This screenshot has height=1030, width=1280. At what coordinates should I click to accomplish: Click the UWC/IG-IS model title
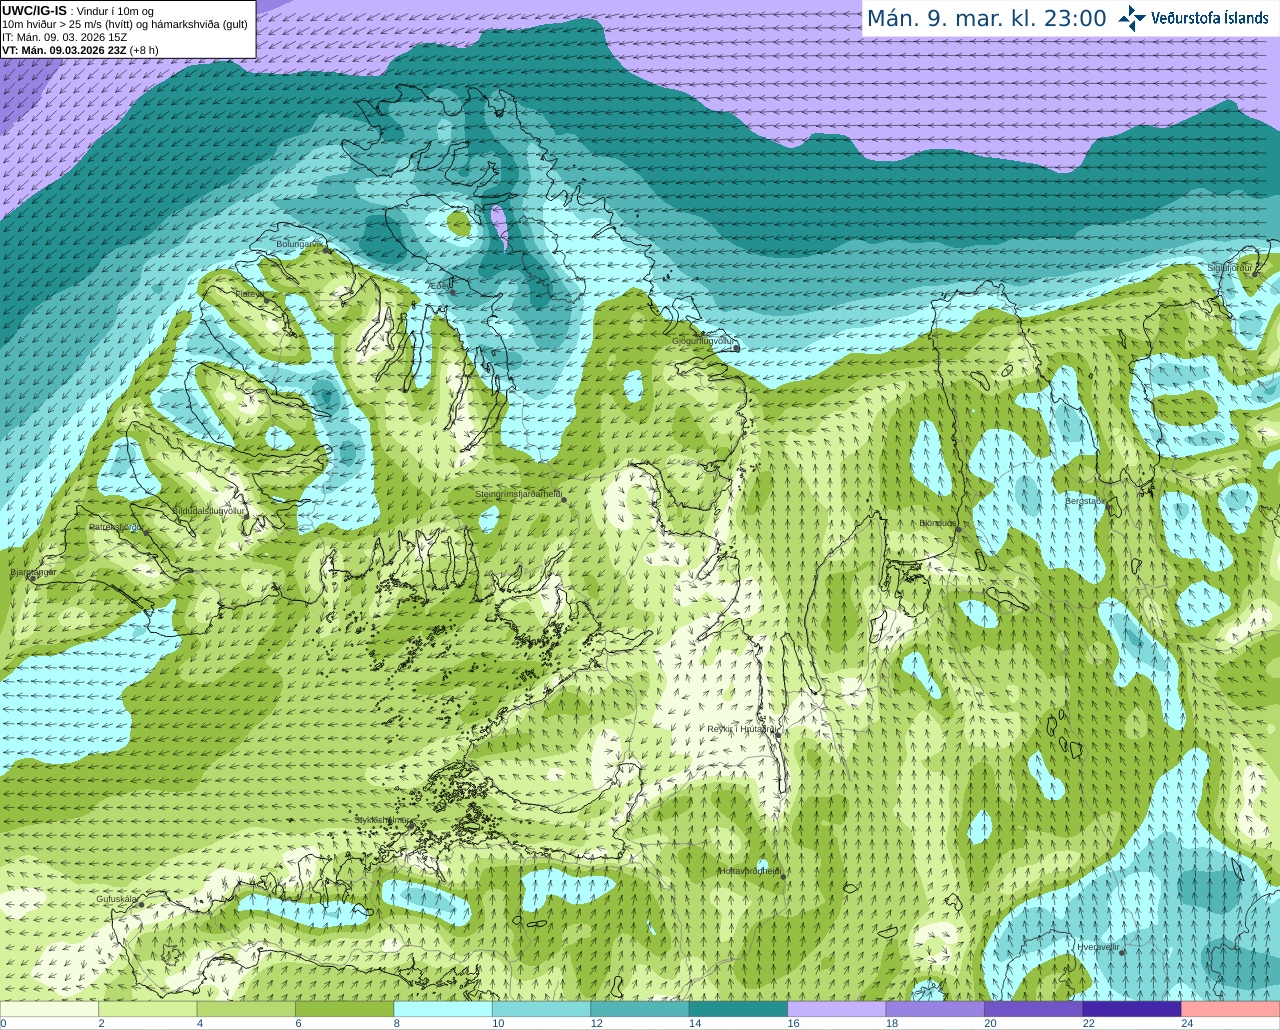(35, 11)
